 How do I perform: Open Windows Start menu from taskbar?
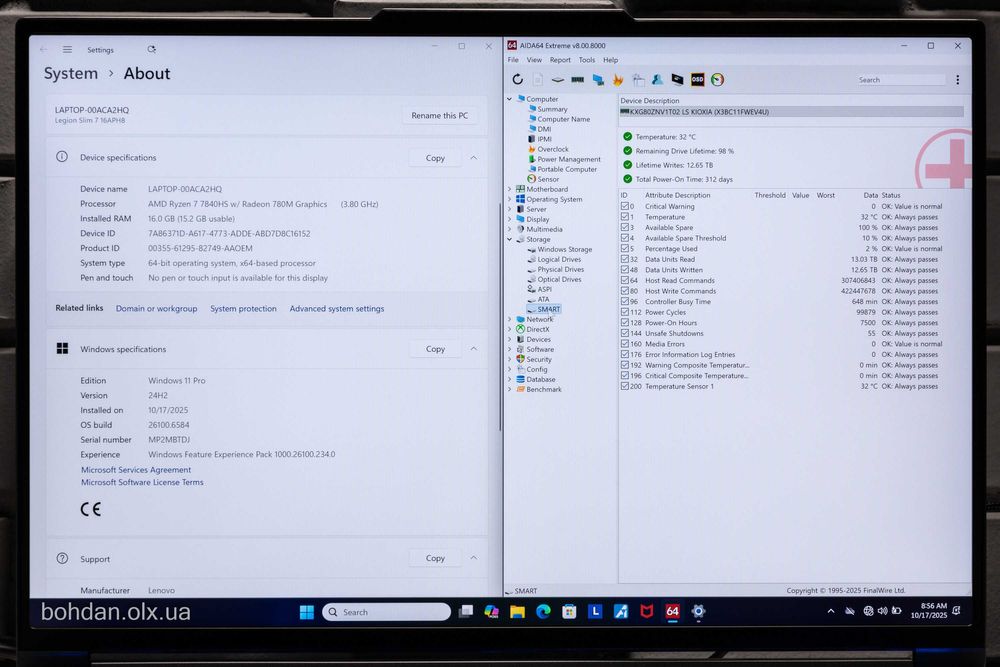click(x=307, y=612)
